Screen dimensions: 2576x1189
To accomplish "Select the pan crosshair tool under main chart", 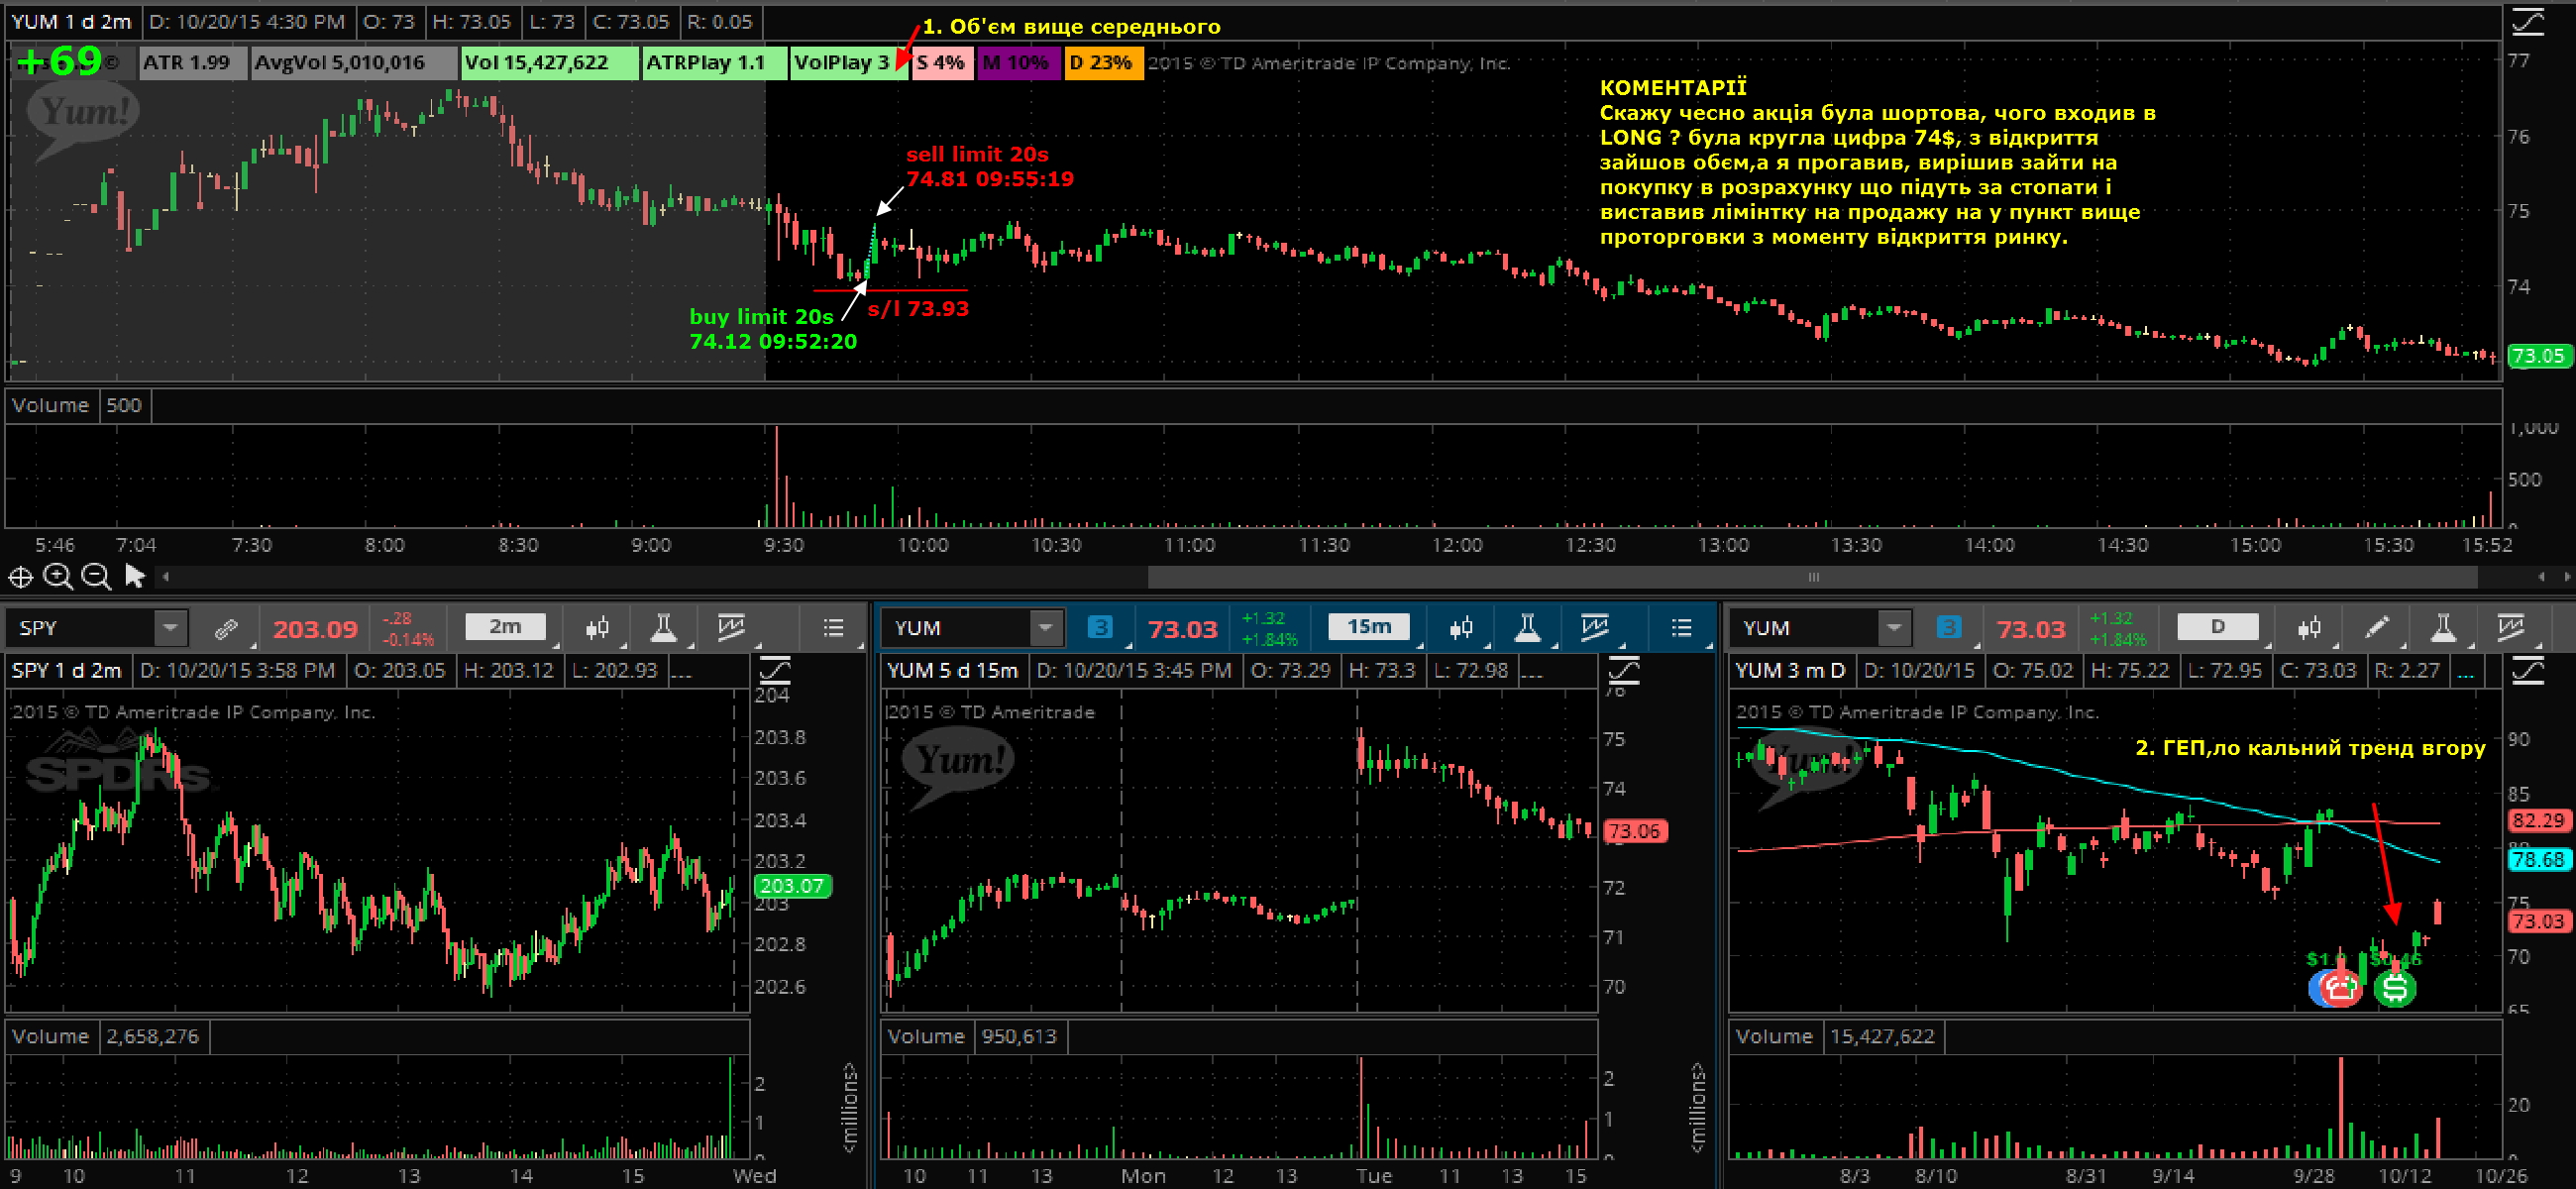I will click(20, 577).
